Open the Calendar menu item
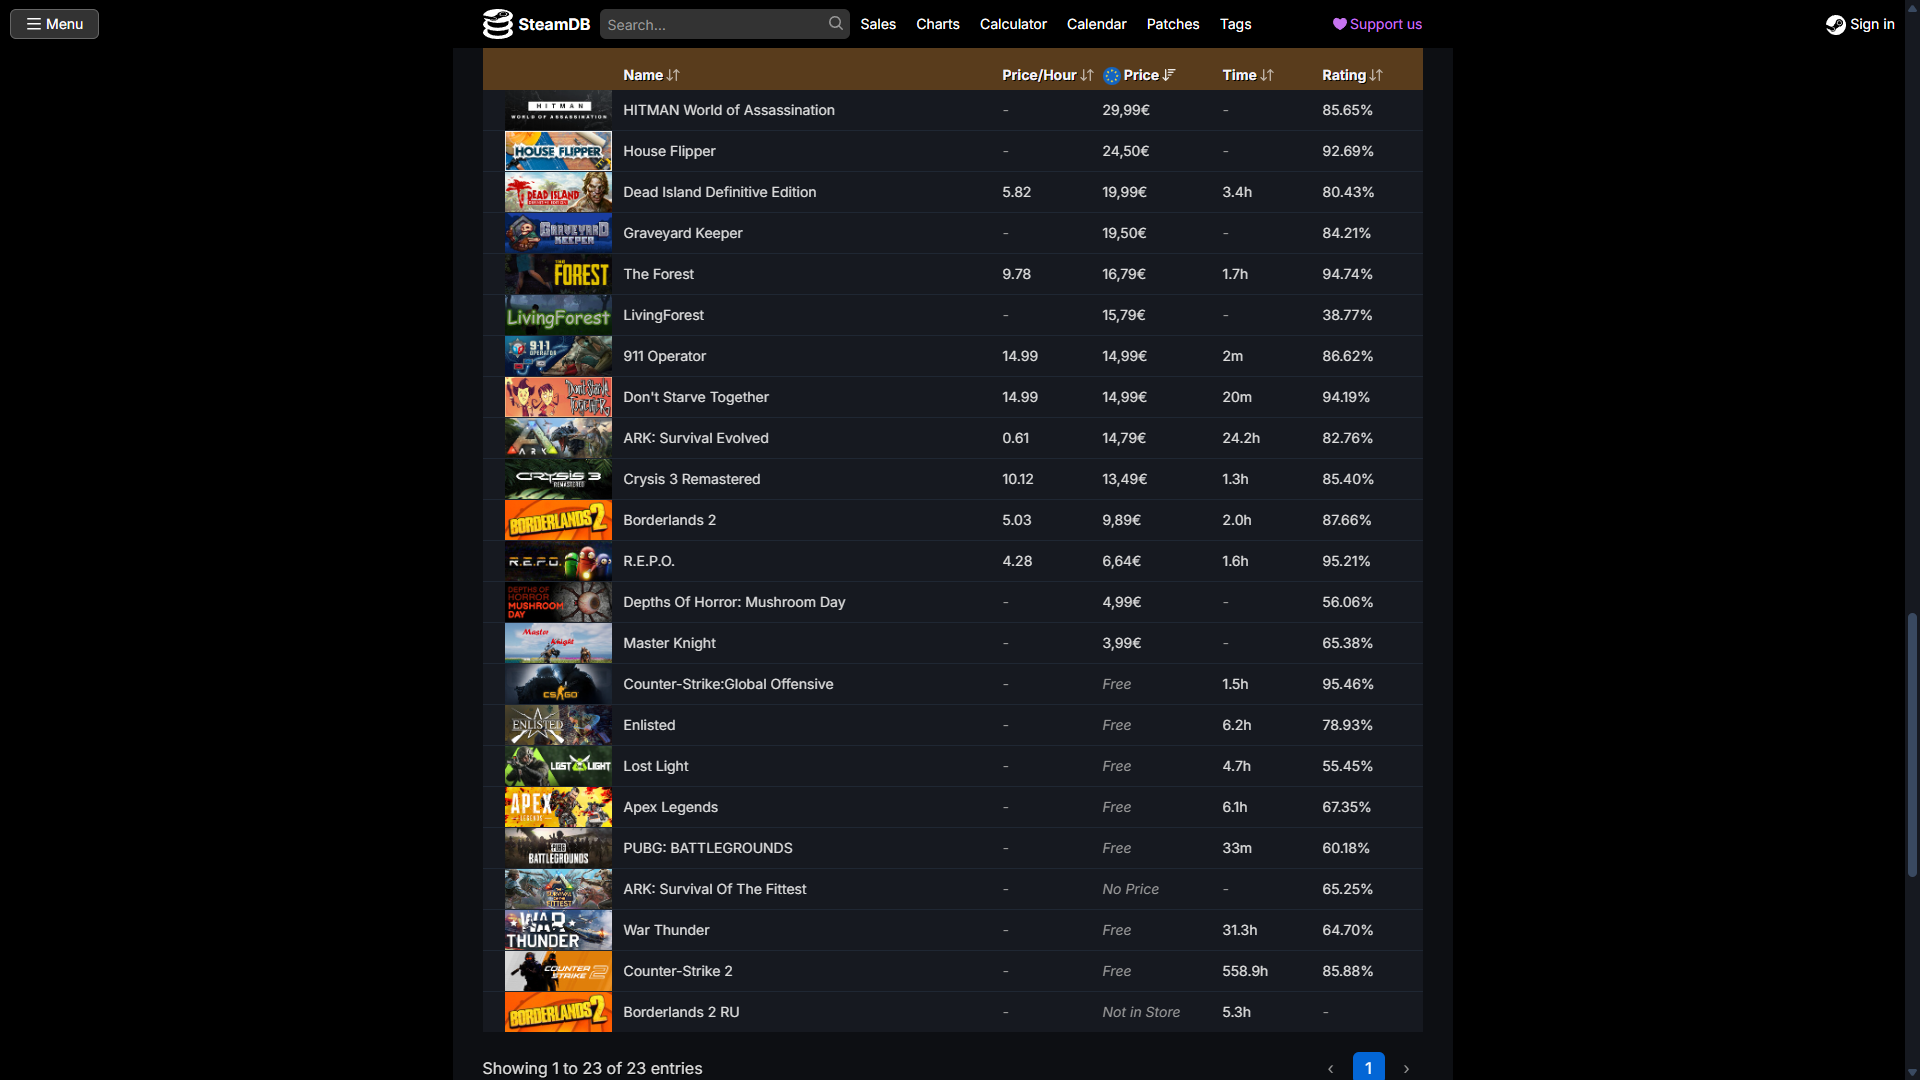Screen dimensions: 1920x1080 tap(1096, 24)
